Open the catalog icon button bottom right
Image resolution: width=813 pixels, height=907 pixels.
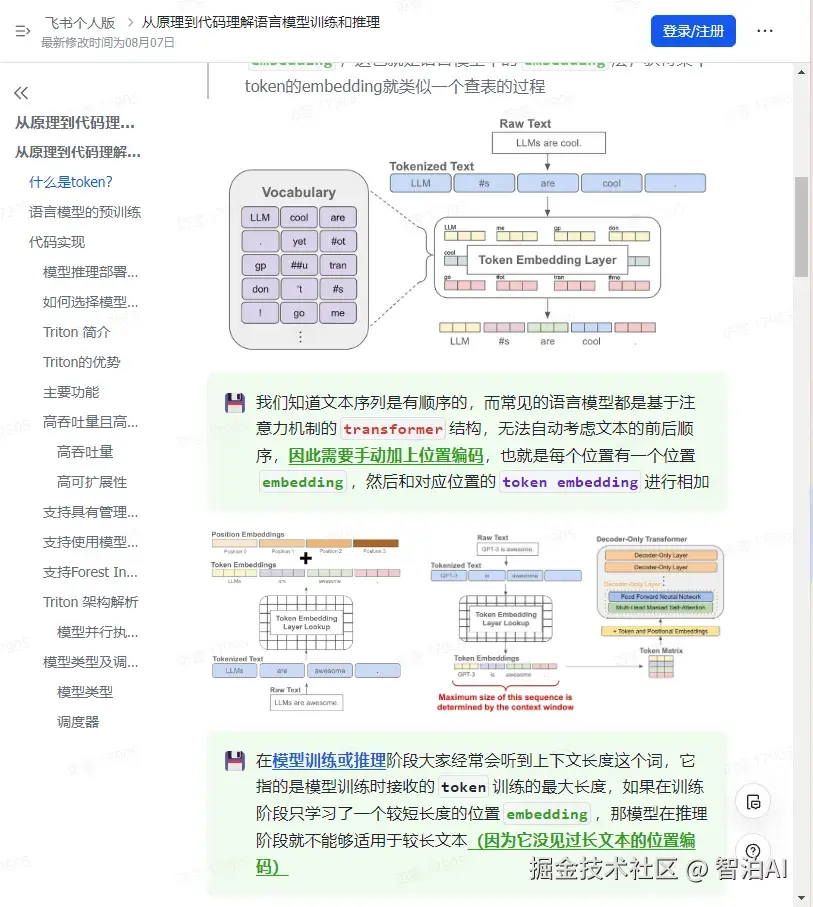[x=753, y=802]
